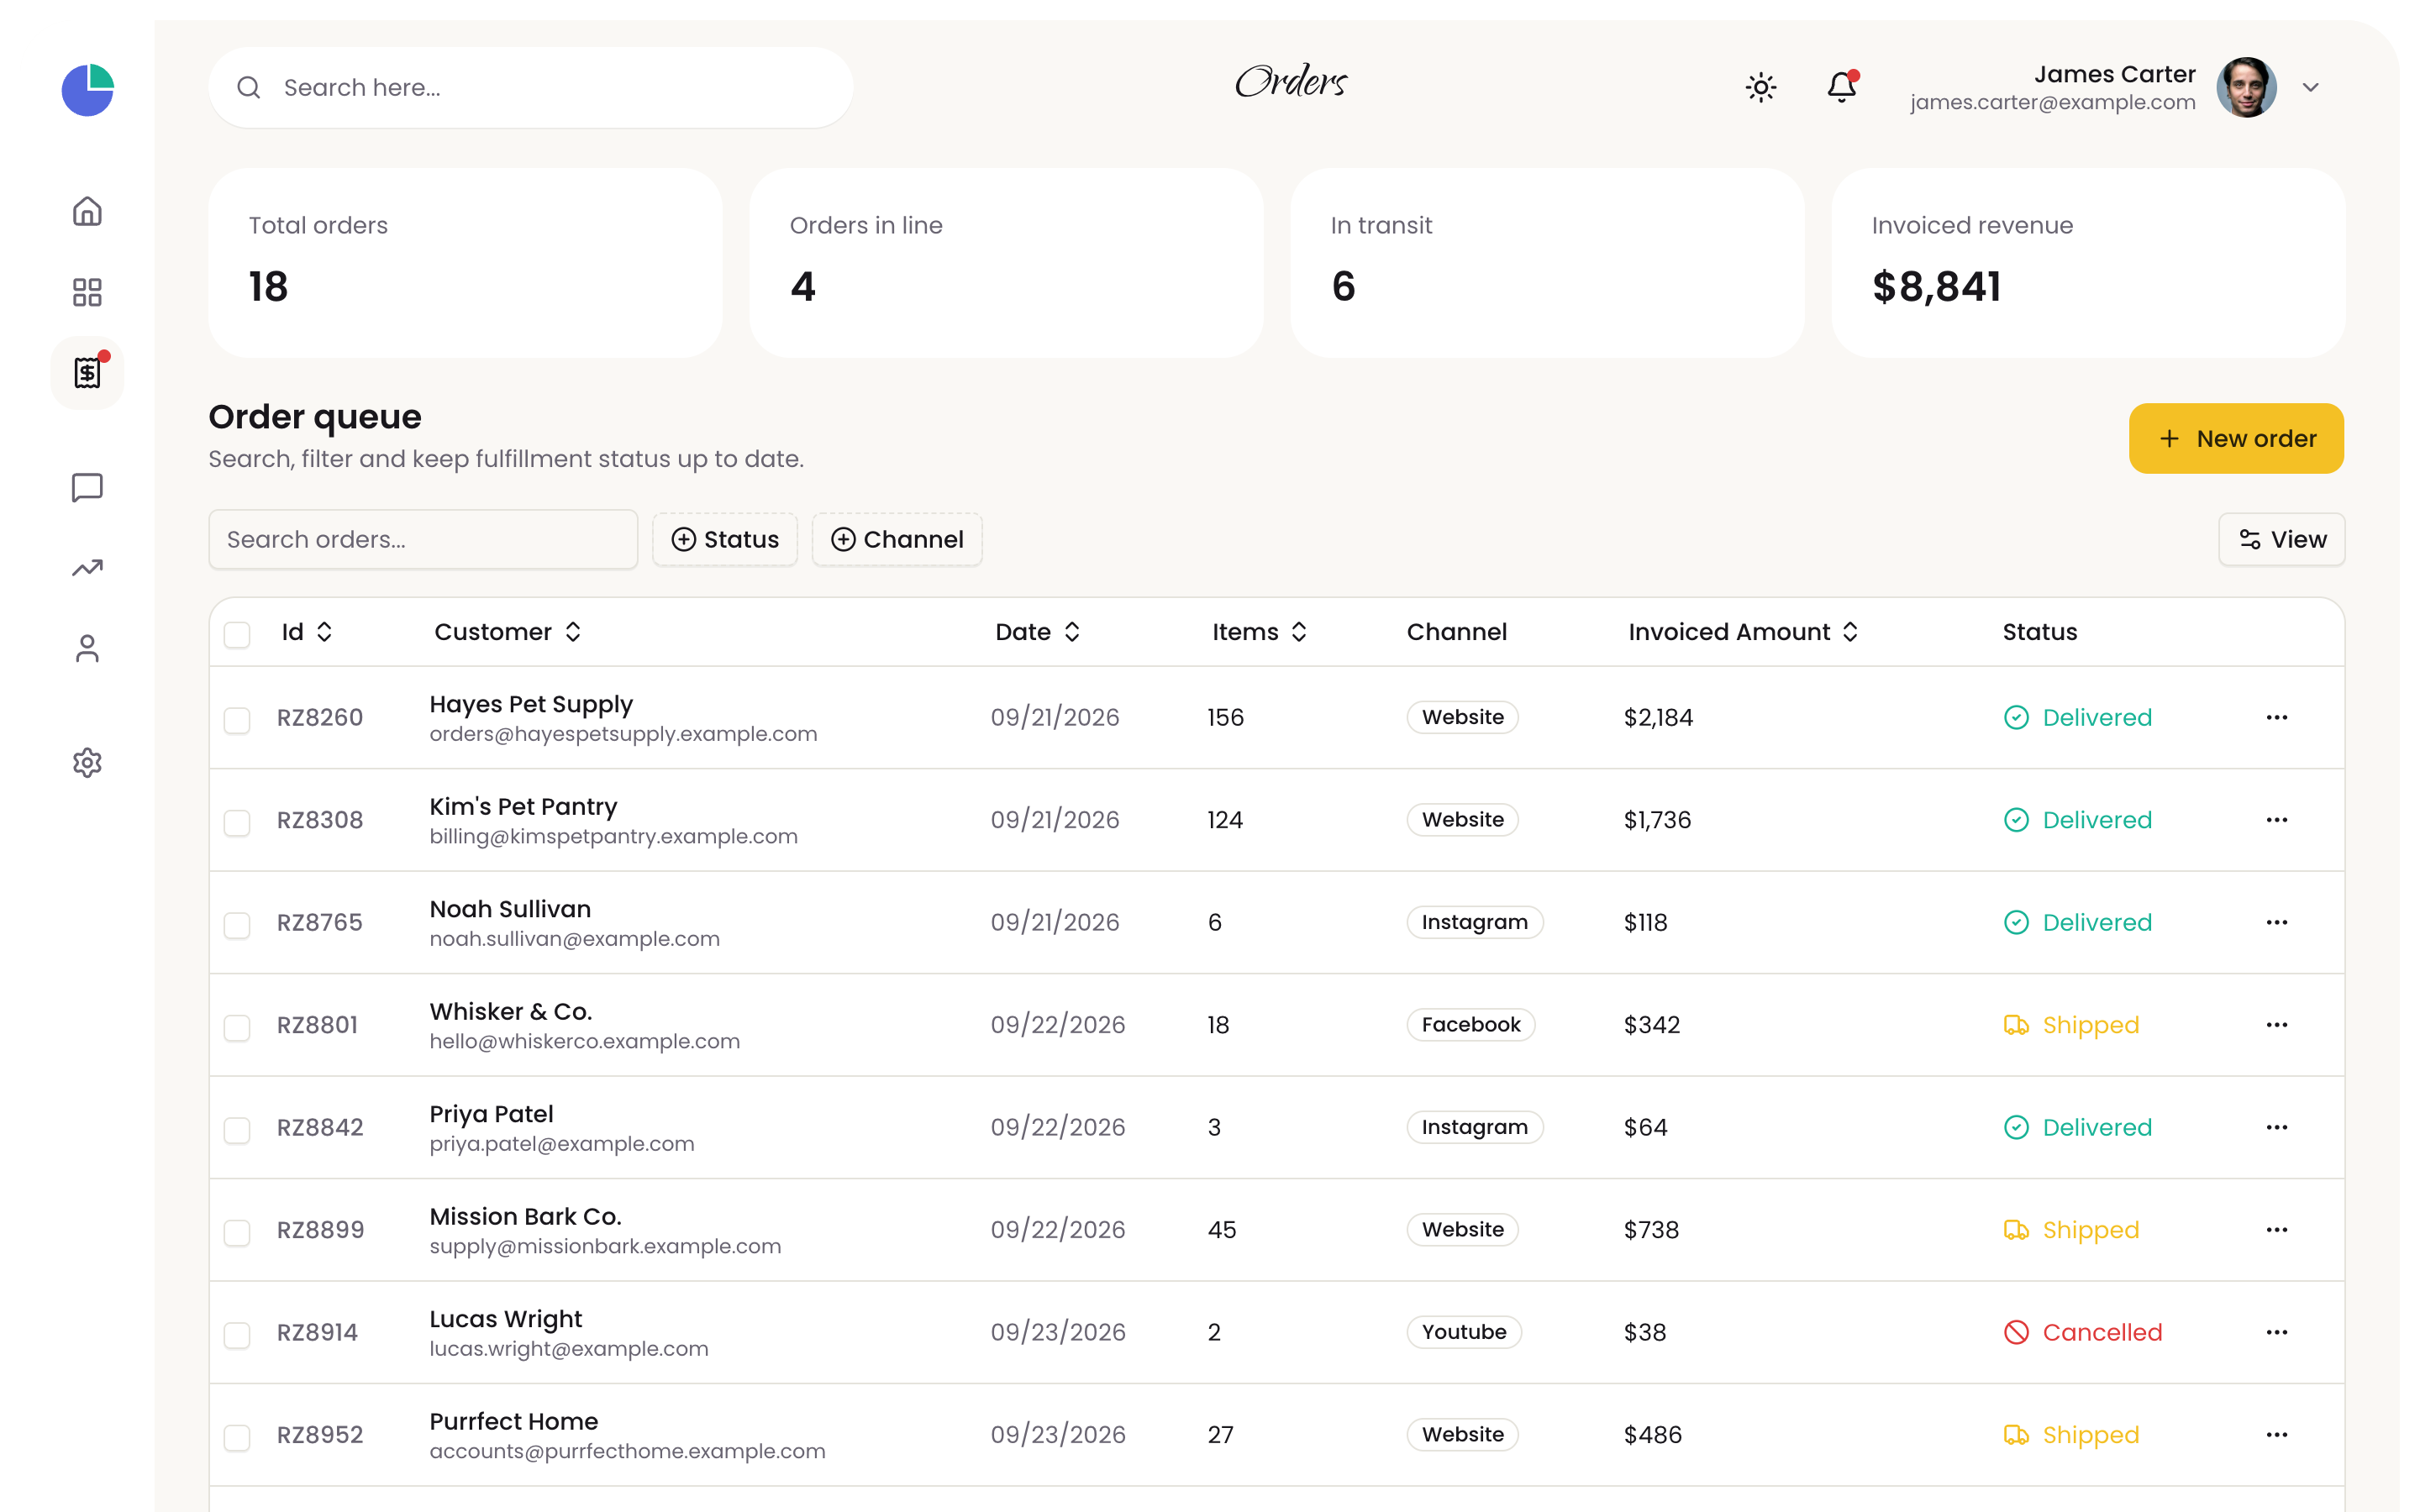
Task: Tick the checkbox for order RZ8308
Action: click(237, 822)
